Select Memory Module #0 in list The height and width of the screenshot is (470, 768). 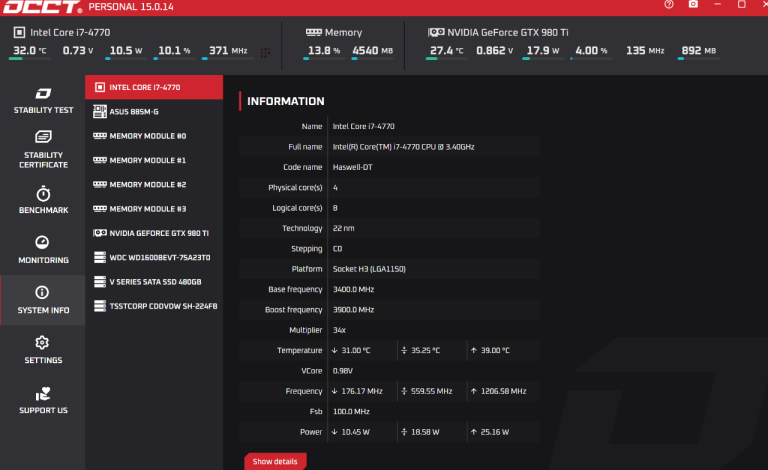click(153, 136)
